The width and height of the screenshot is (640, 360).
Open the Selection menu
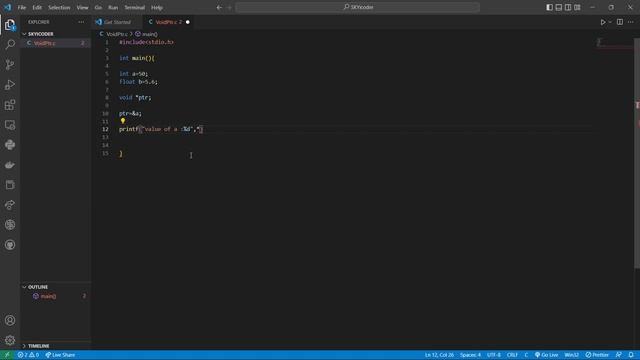[x=59, y=7]
